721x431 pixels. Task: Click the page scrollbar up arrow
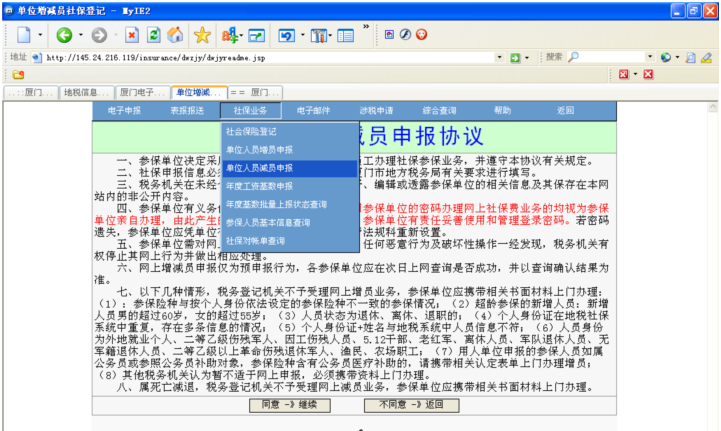(x=713, y=108)
